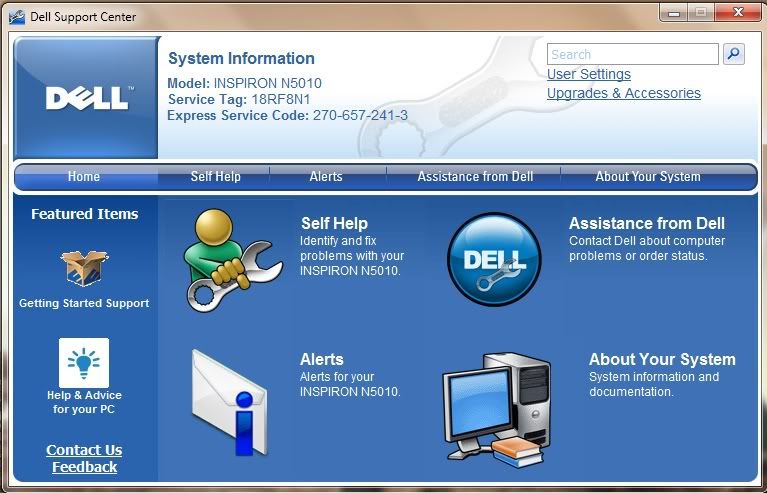The image size is (767, 493).
Task: Open the Feedback link
Action: tap(84, 467)
